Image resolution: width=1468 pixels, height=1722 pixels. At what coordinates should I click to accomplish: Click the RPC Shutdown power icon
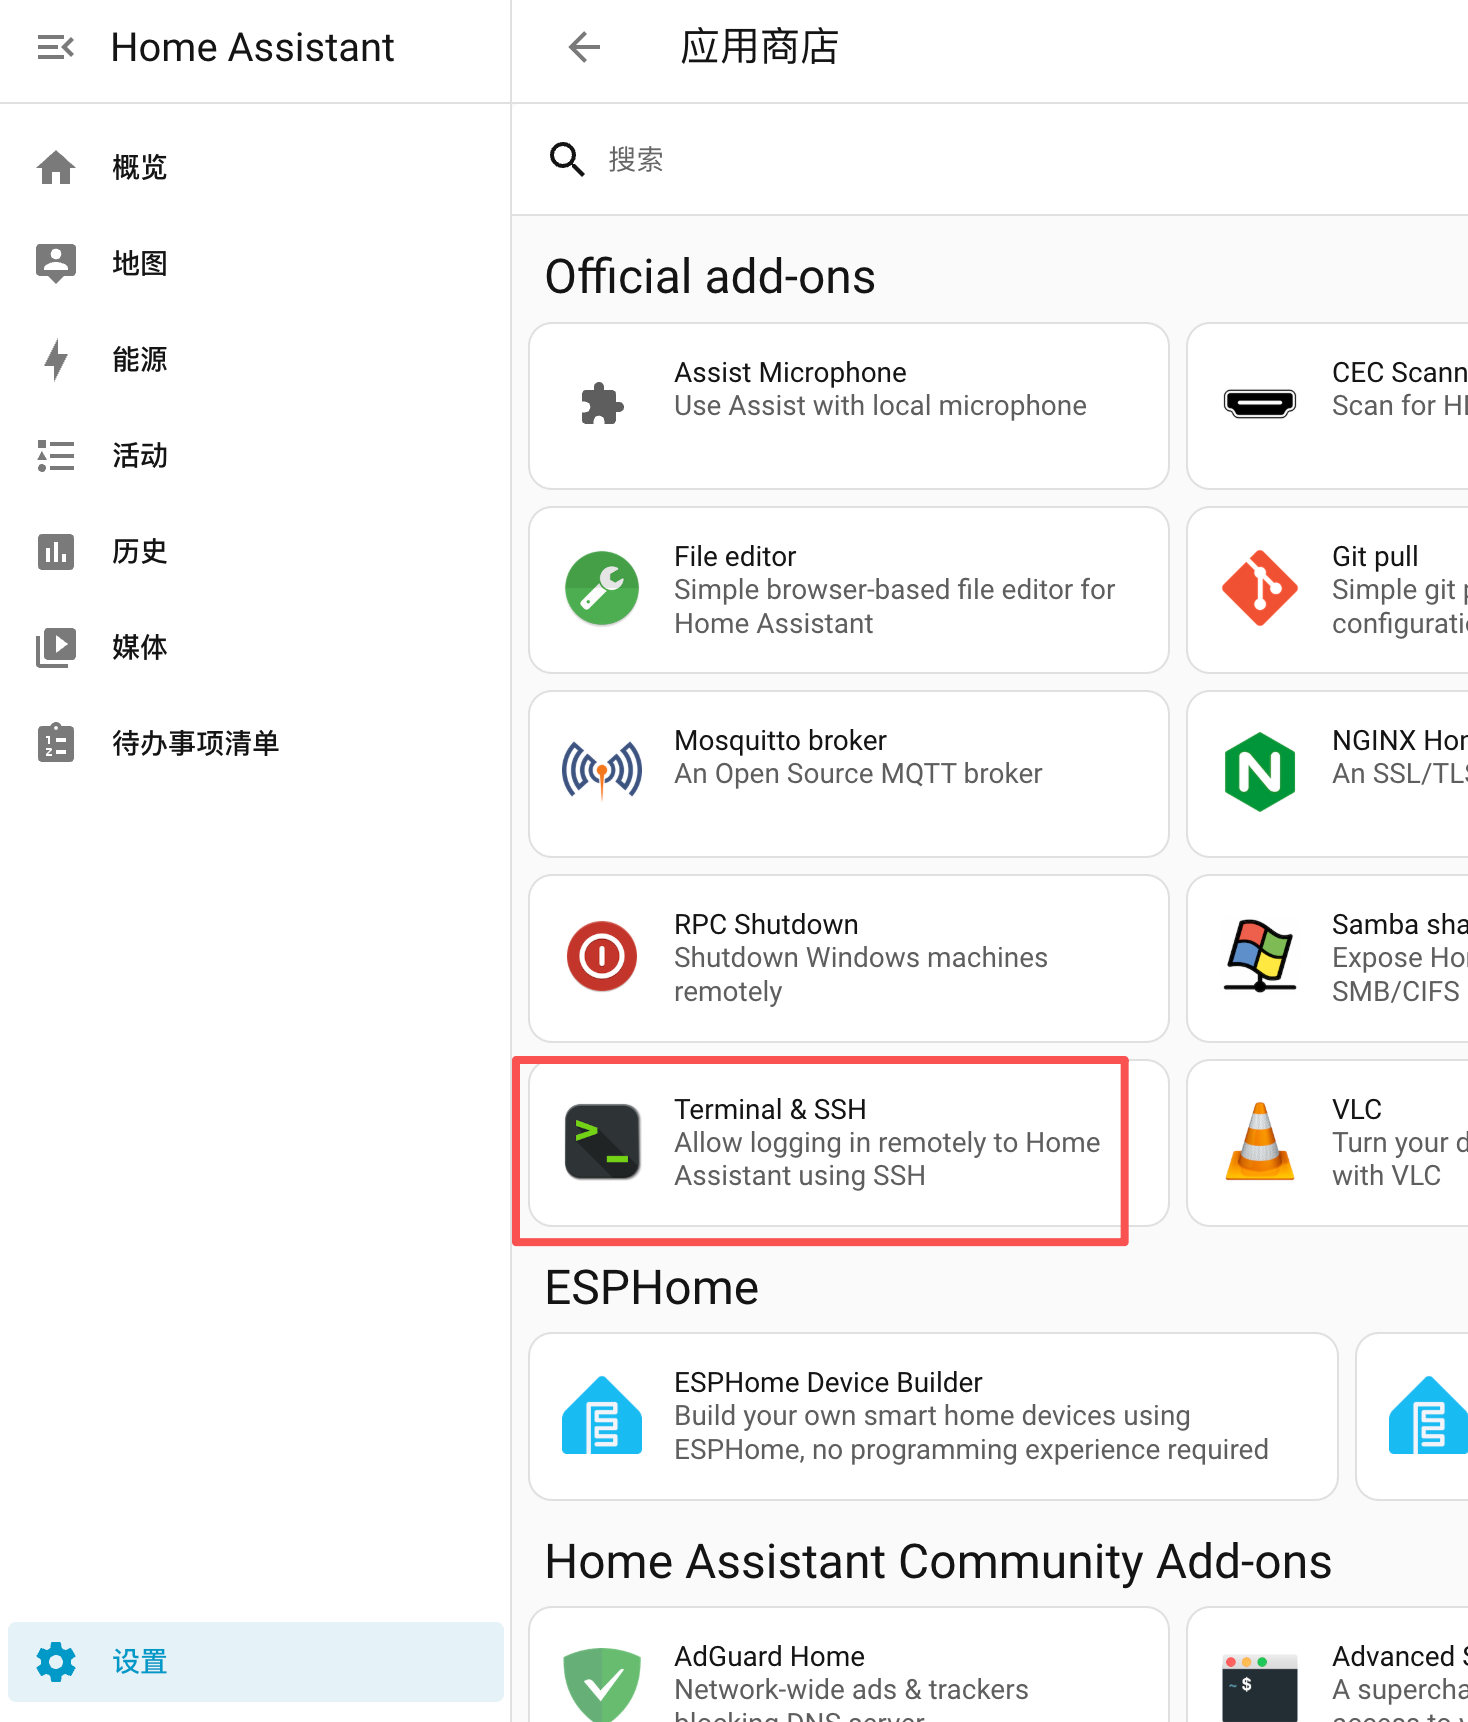602,957
